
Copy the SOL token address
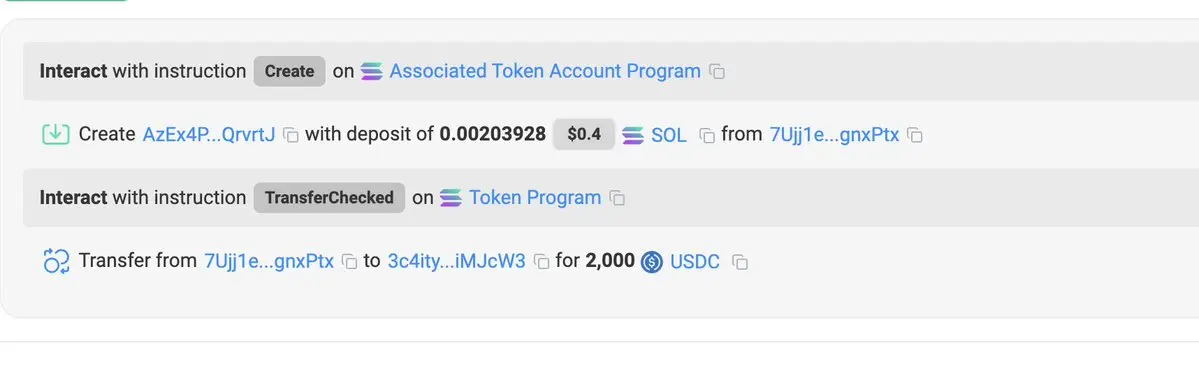point(707,135)
